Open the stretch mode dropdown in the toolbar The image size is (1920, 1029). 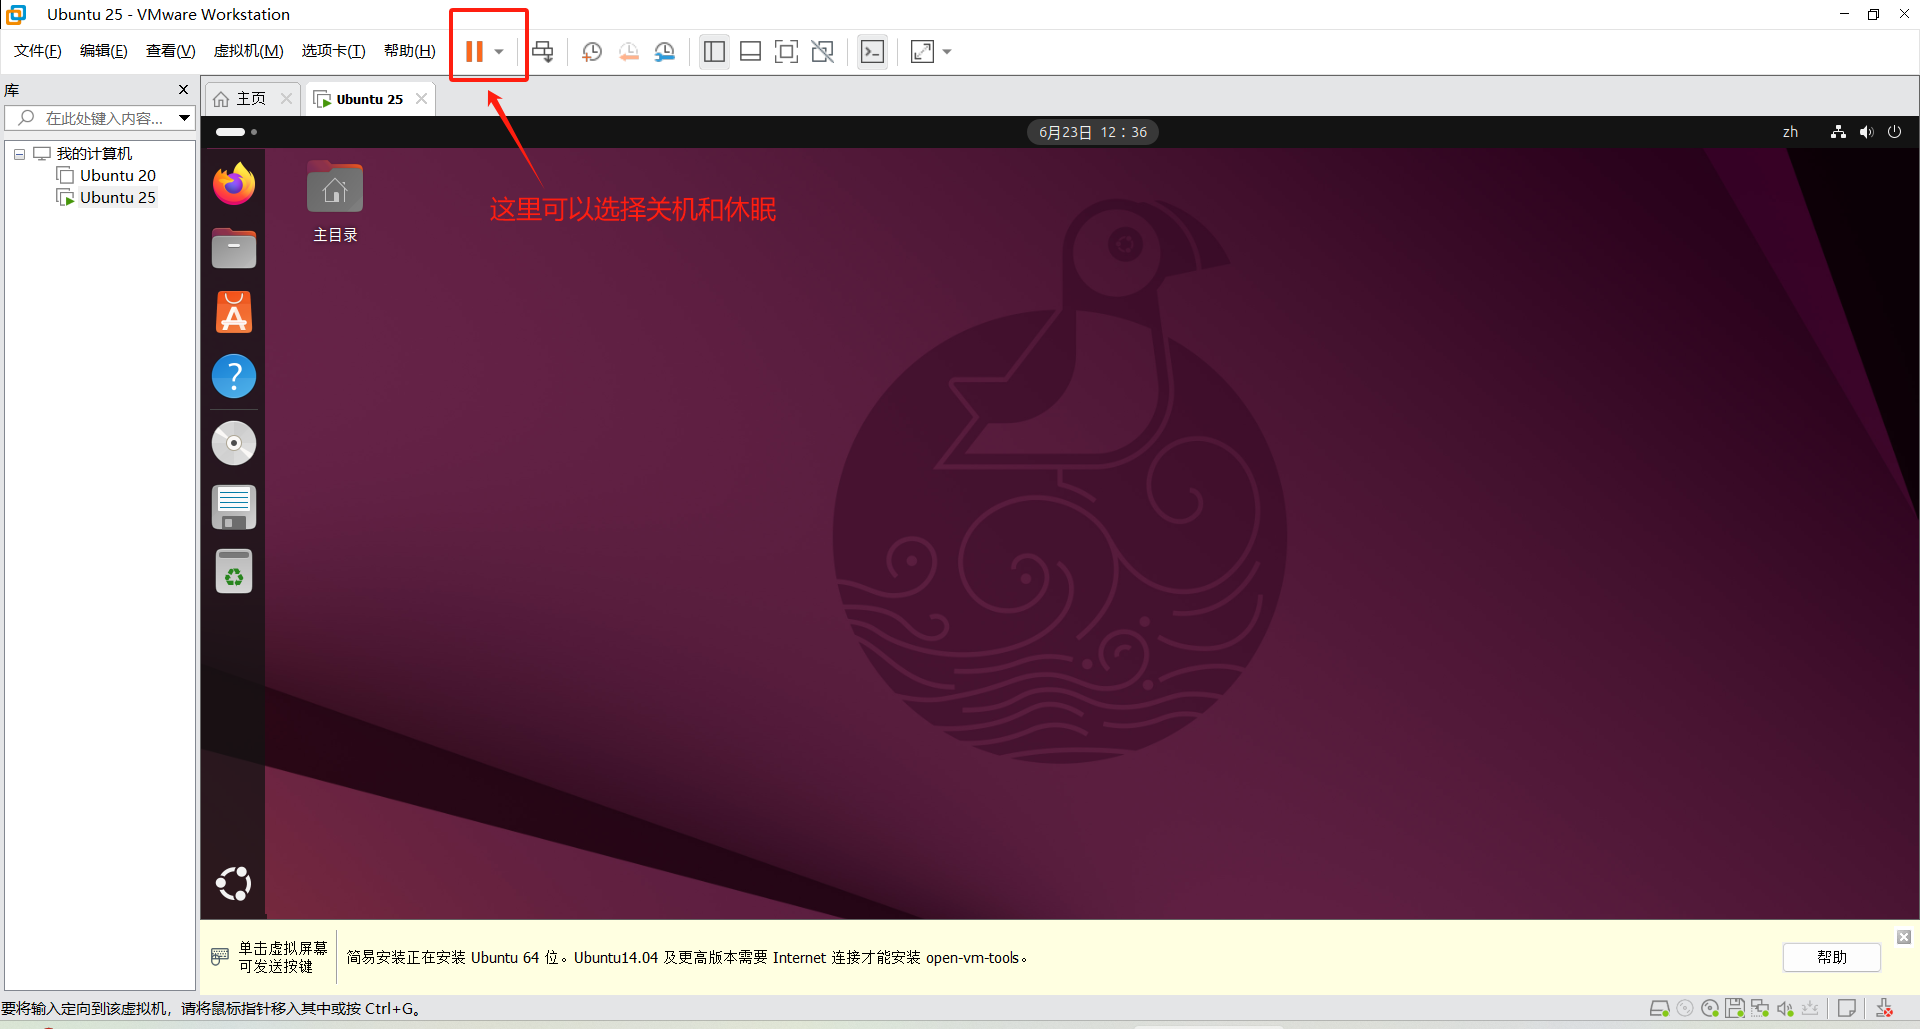point(946,51)
